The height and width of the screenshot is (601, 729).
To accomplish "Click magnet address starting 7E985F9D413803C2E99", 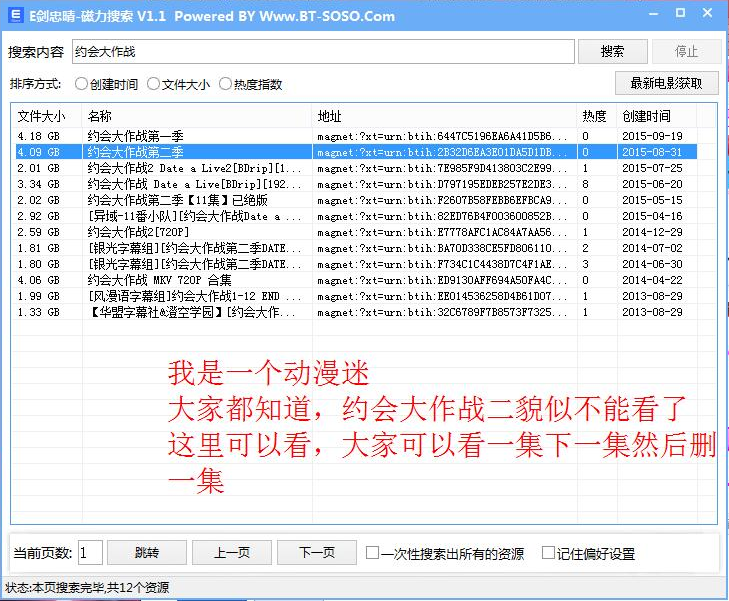I will point(442,168).
